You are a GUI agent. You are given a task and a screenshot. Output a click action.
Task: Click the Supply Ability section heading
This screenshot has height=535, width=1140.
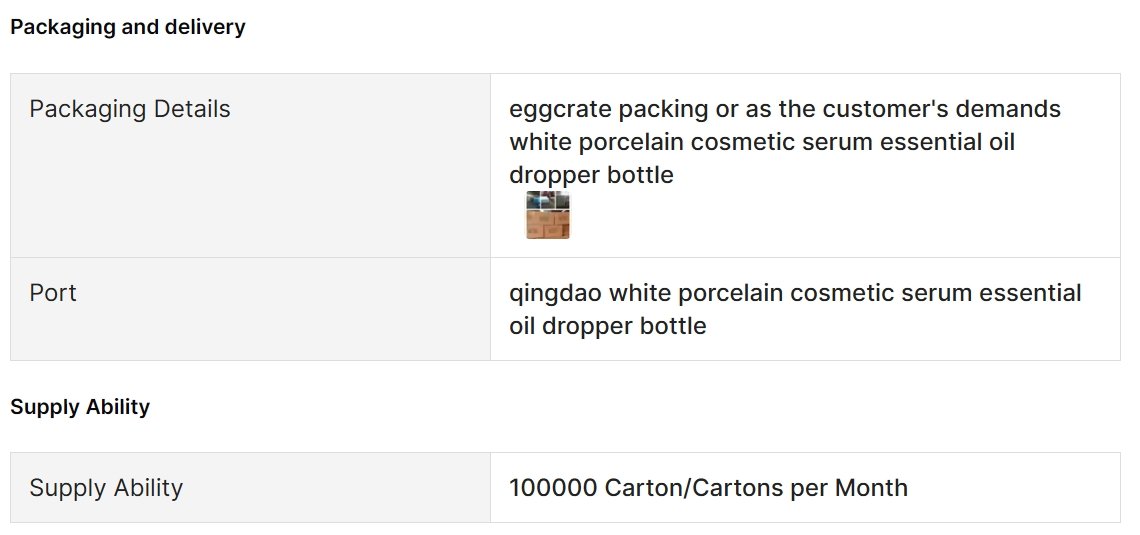[x=80, y=406]
